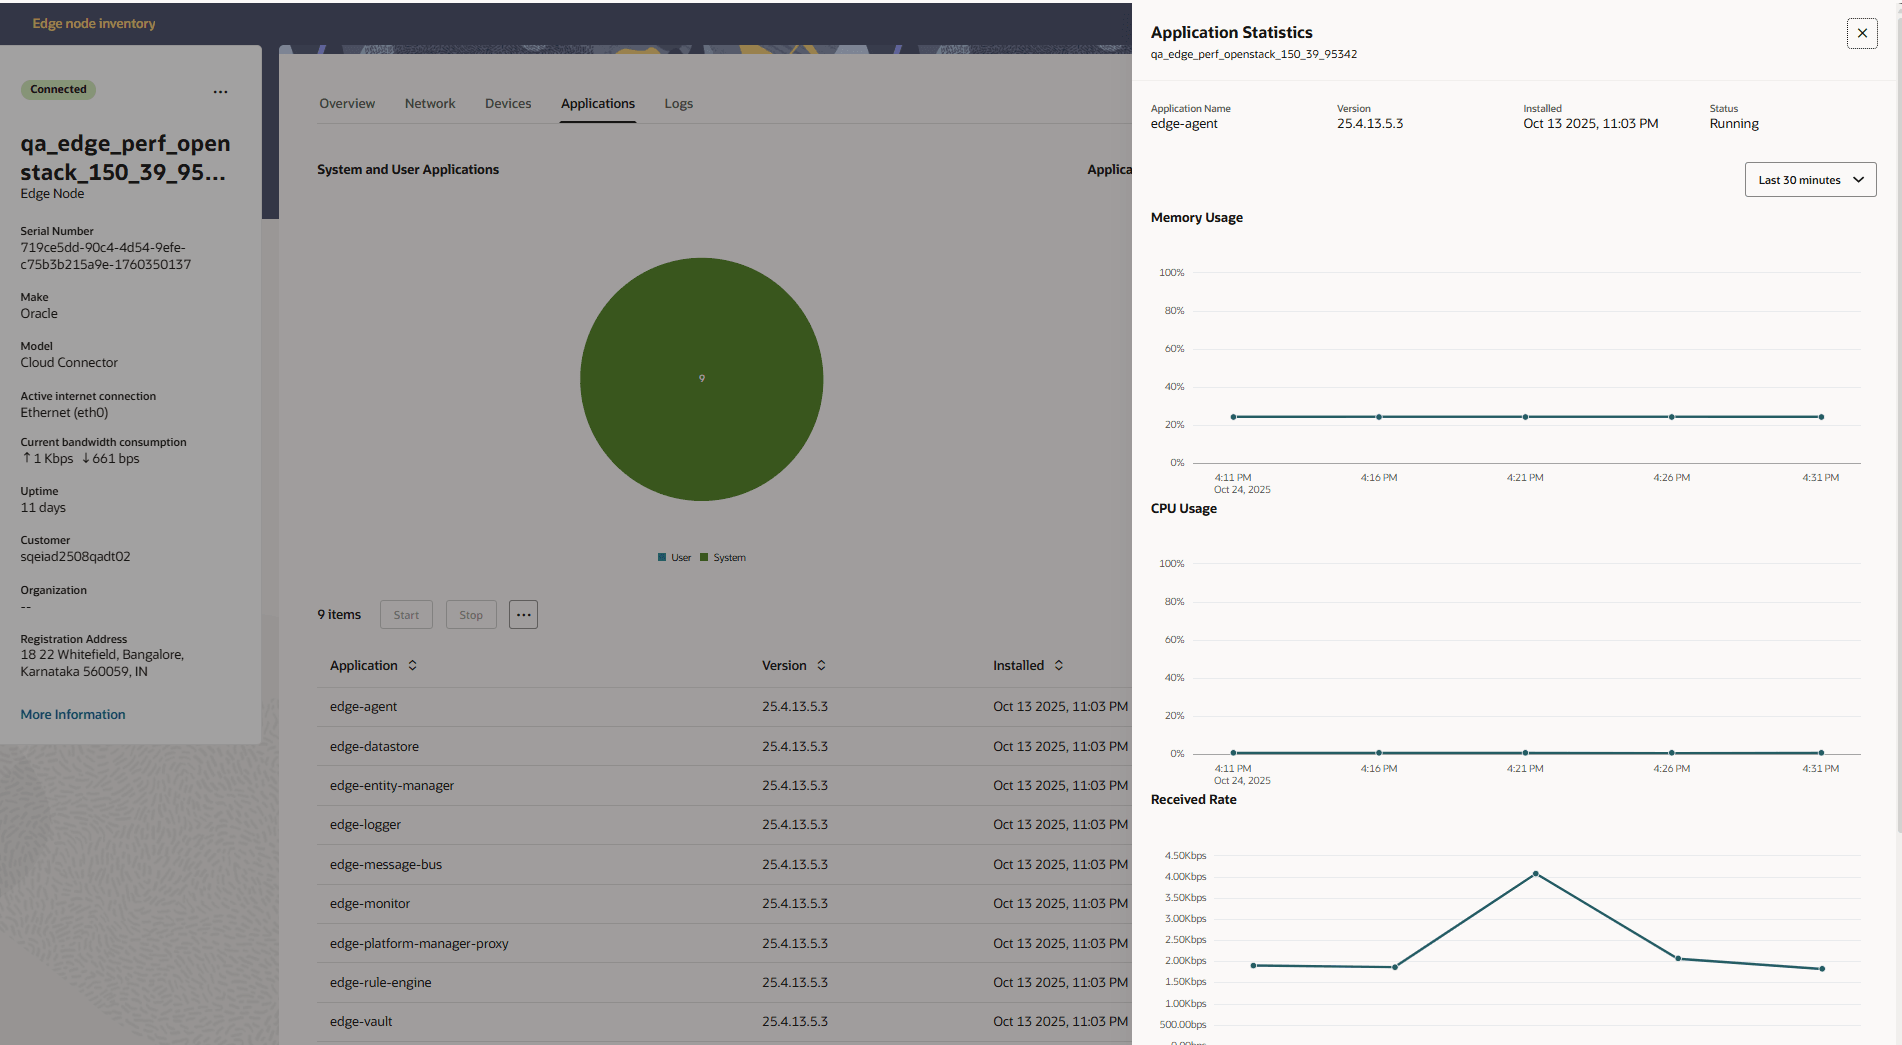Image resolution: width=1902 pixels, height=1045 pixels.
Task: Select the edge-monitor application entry
Action: point(370,903)
